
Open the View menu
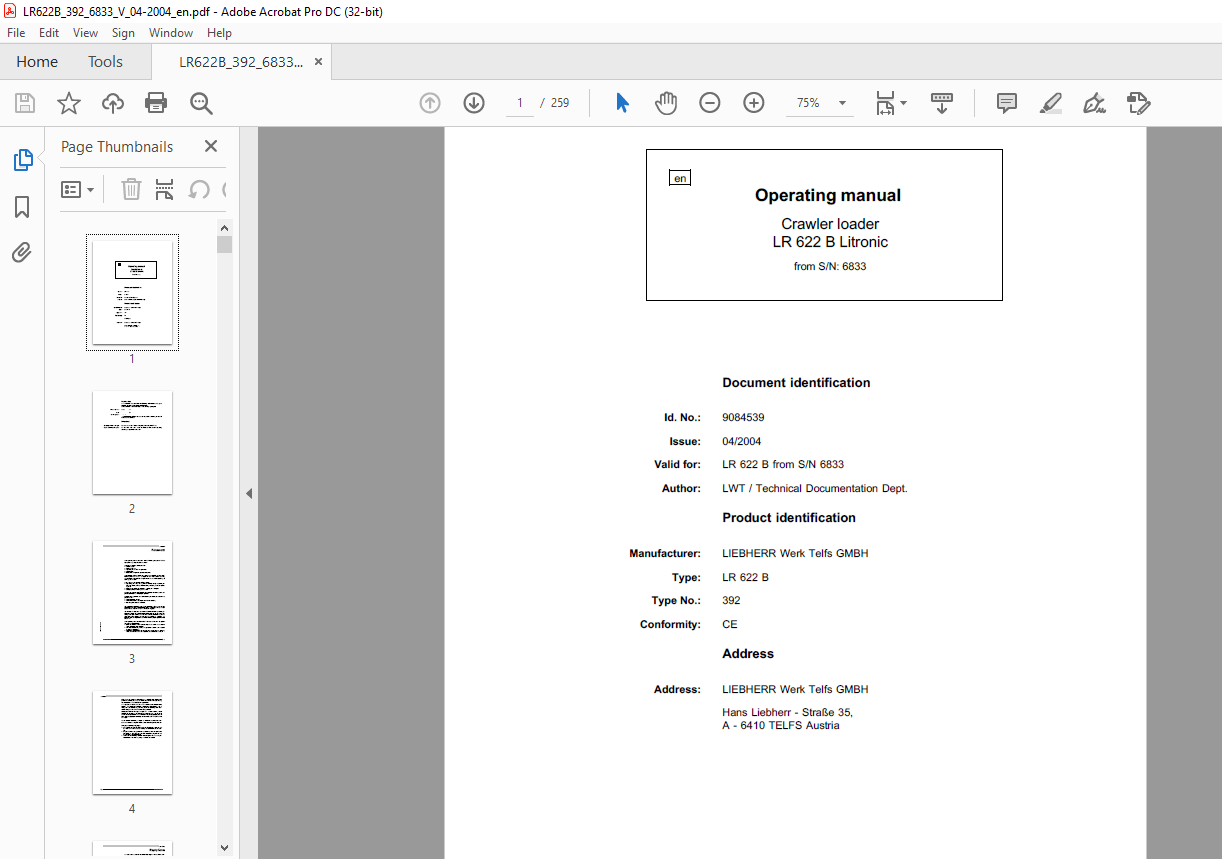(x=86, y=33)
